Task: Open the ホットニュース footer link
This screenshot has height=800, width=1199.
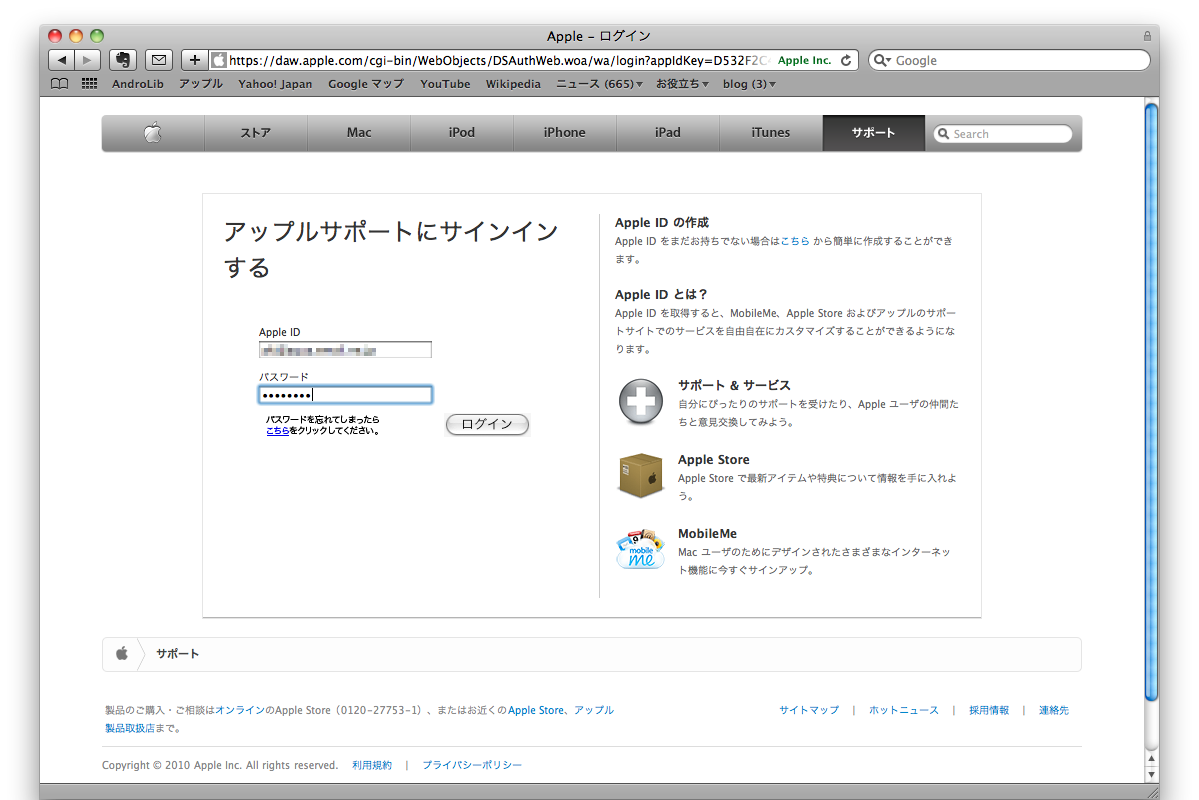Action: [x=903, y=710]
